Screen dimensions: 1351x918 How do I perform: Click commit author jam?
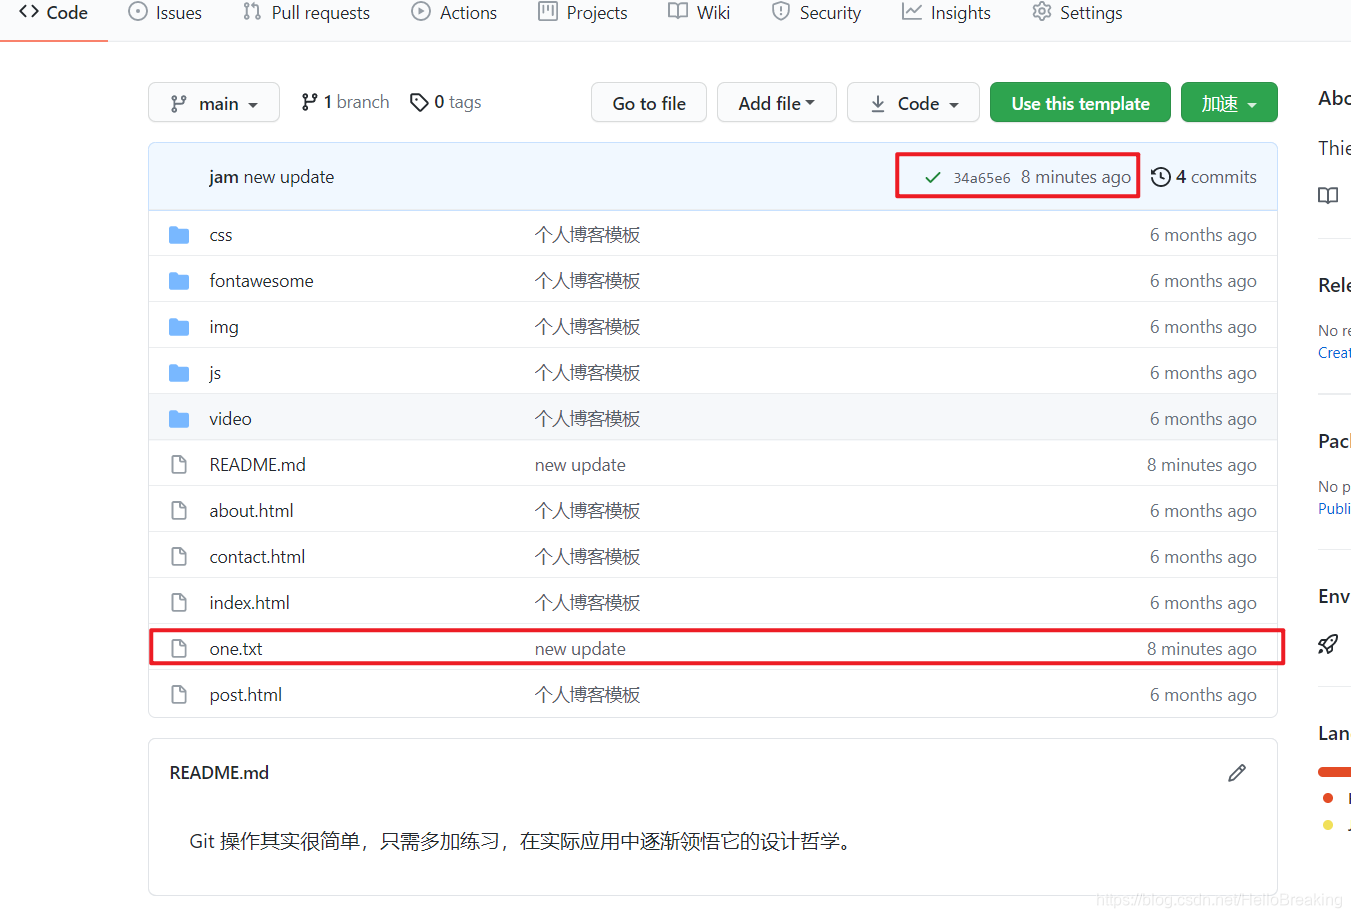click(224, 177)
